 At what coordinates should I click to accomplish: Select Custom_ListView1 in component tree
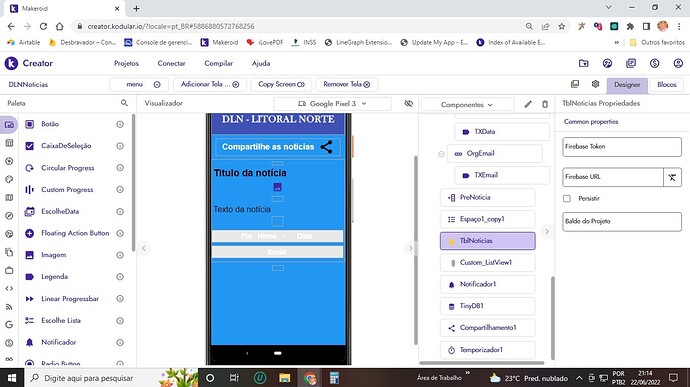tap(488, 263)
